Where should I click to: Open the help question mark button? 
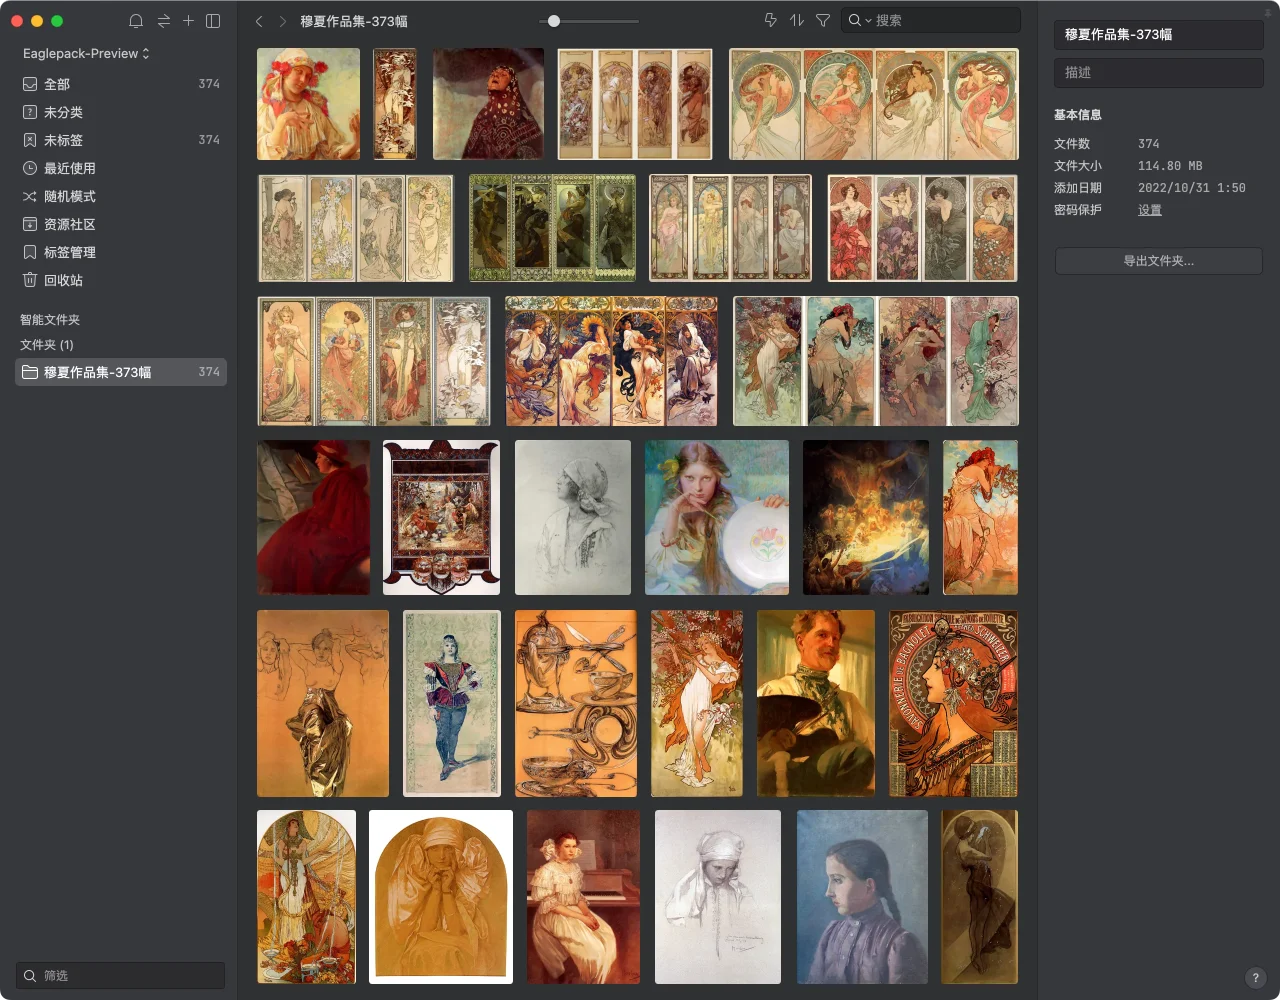point(1255,978)
